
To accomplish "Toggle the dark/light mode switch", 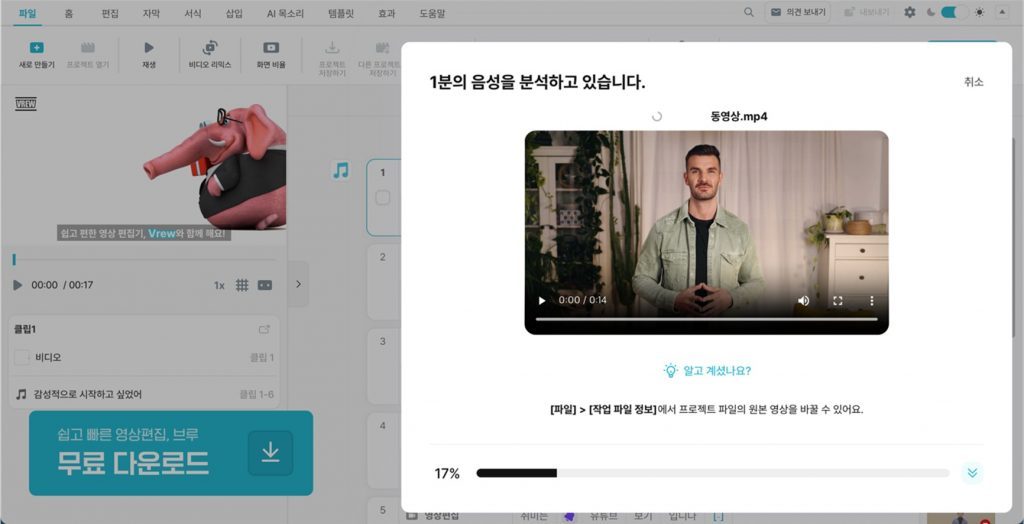I will click(x=954, y=12).
